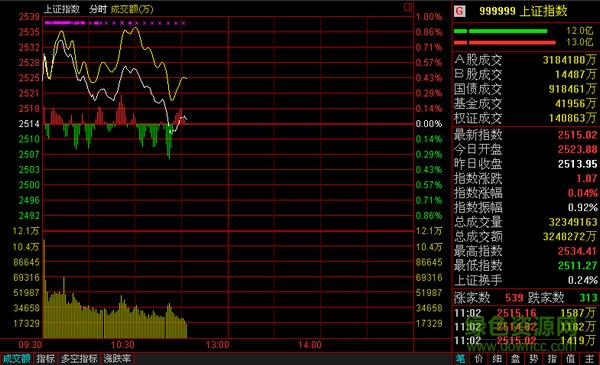Select the 笔 tab in right panel
Image resolution: width=600 pixels, height=365 pixels.
point(460,358)
